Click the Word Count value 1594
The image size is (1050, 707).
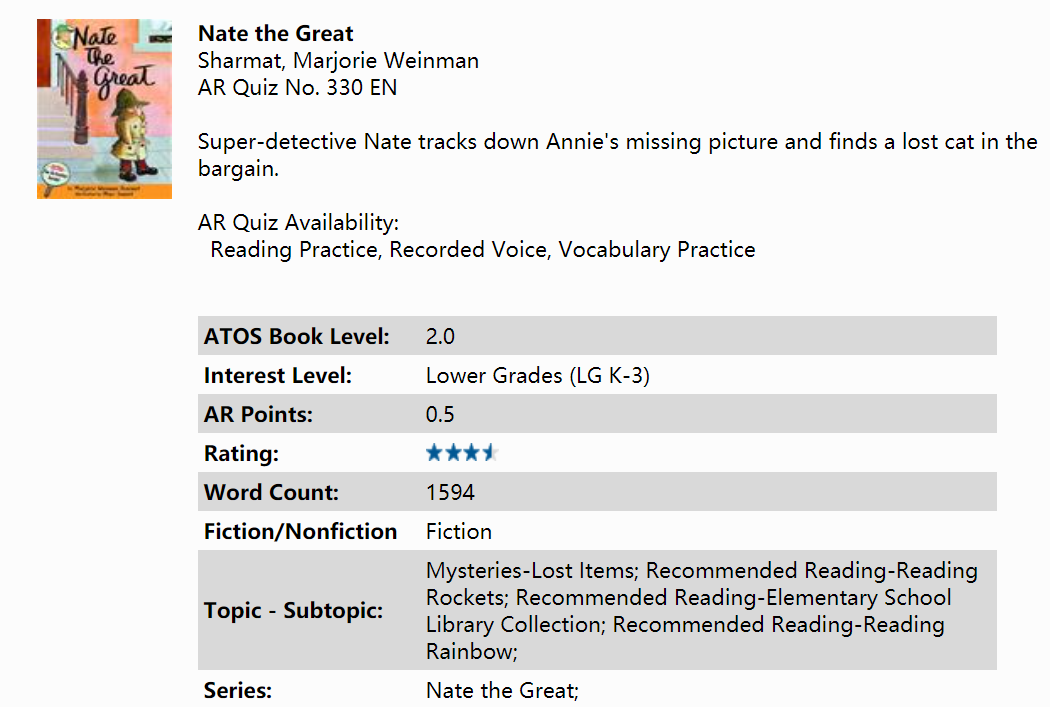click(x=450, y=492)
